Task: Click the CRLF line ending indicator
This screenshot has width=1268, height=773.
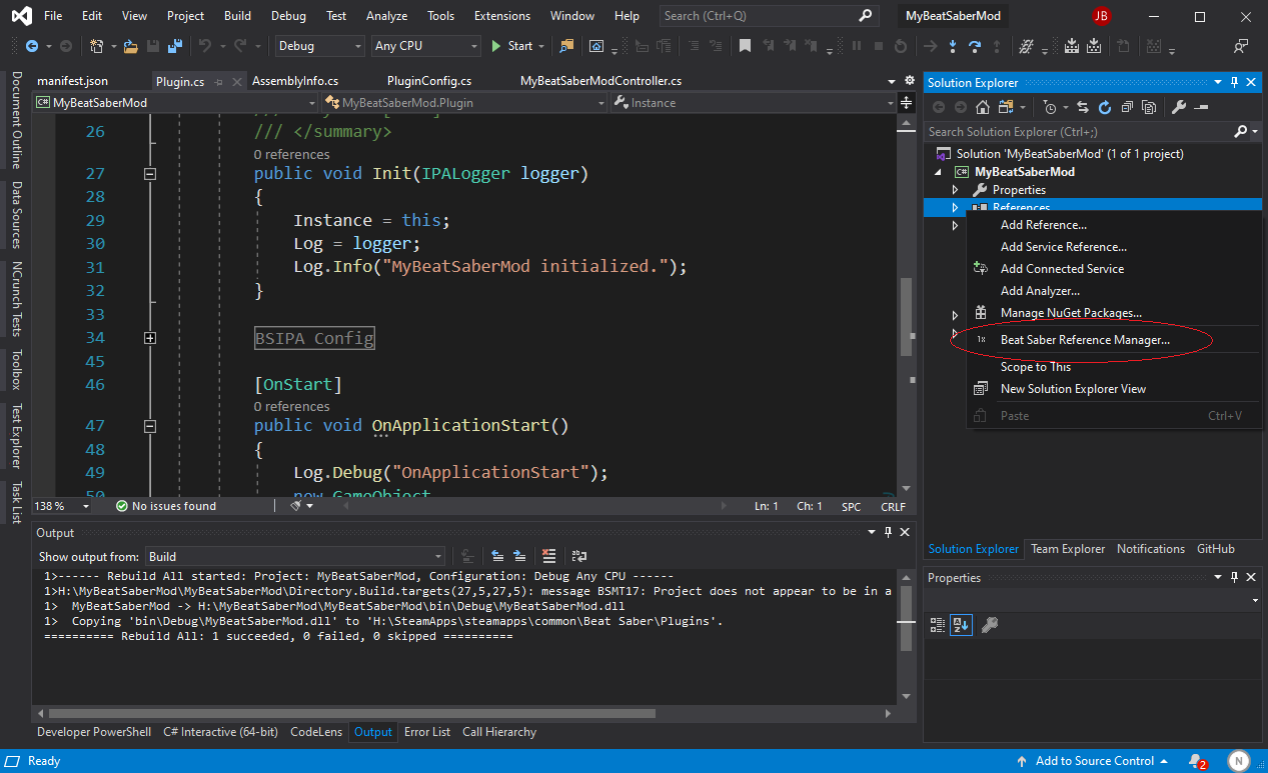Action: [893, 506]
